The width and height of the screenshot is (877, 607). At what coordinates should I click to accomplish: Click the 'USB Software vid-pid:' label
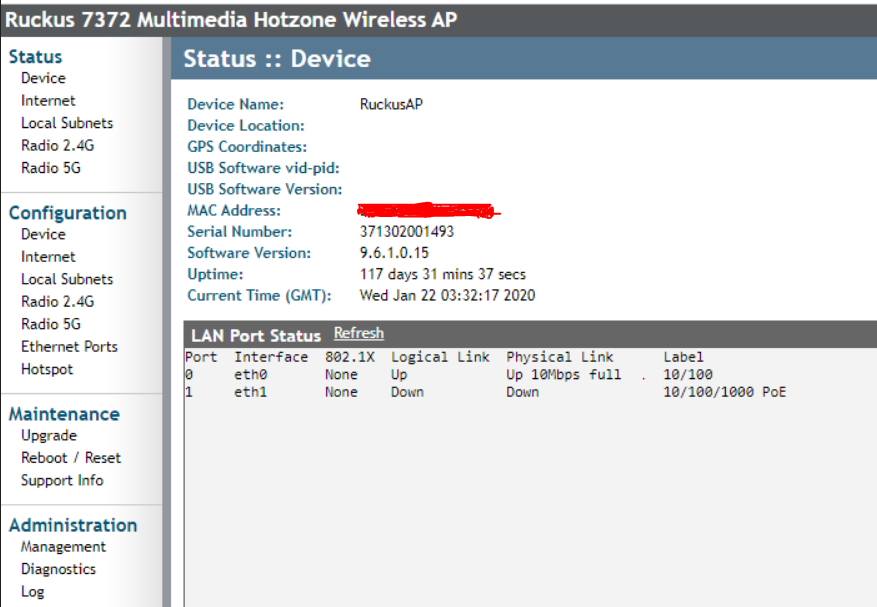[263, 168]
